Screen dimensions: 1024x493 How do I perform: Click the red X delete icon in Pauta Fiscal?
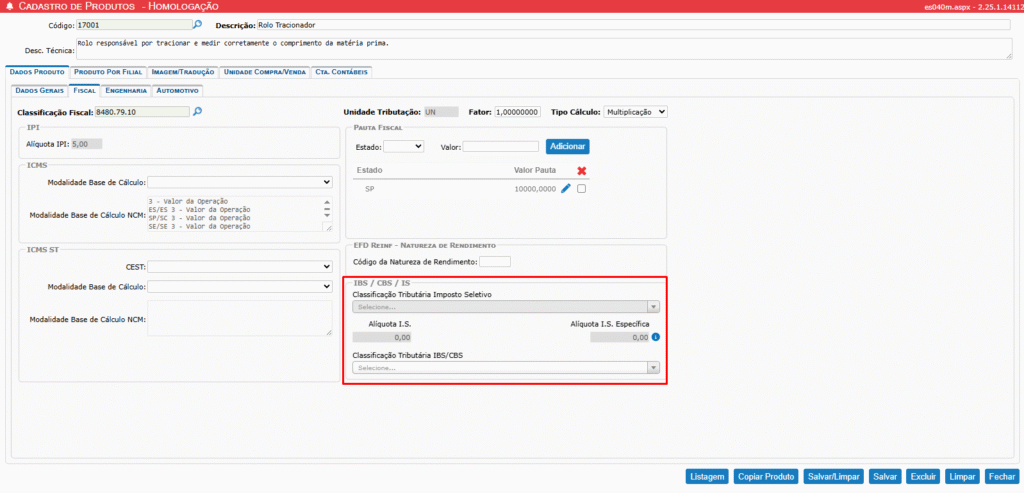click(581, 171)
